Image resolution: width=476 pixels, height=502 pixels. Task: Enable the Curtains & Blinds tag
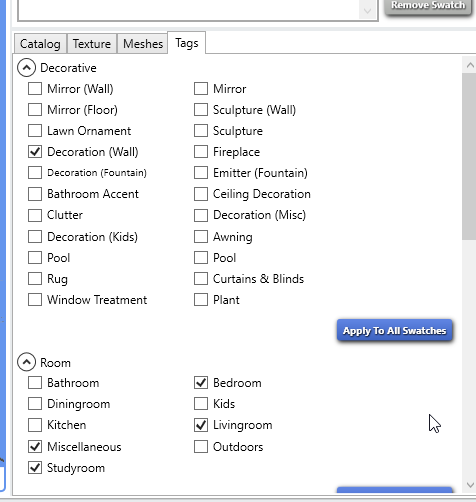pos(201,279)
